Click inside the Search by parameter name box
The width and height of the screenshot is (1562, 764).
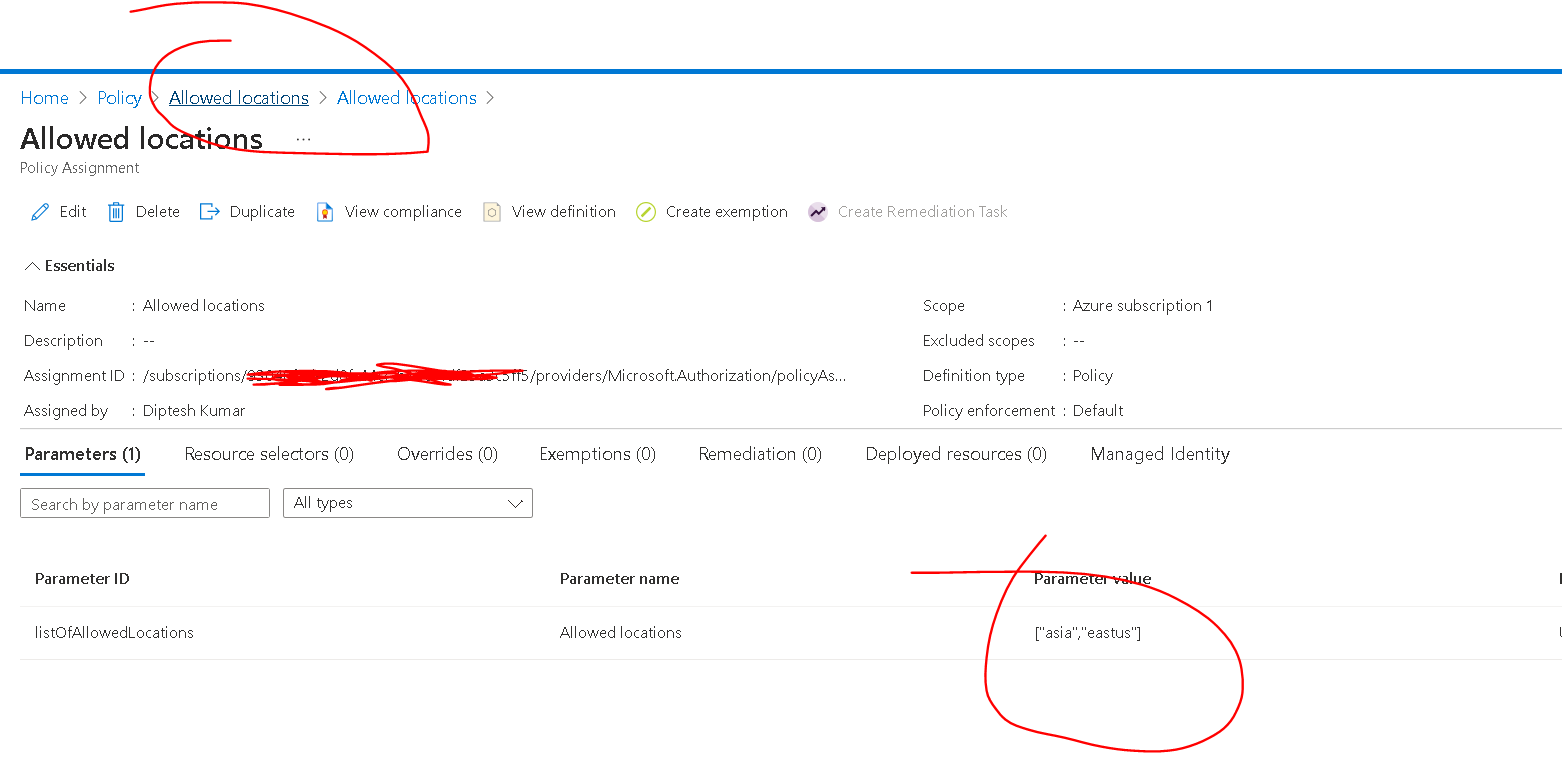[x=144, y=503]
